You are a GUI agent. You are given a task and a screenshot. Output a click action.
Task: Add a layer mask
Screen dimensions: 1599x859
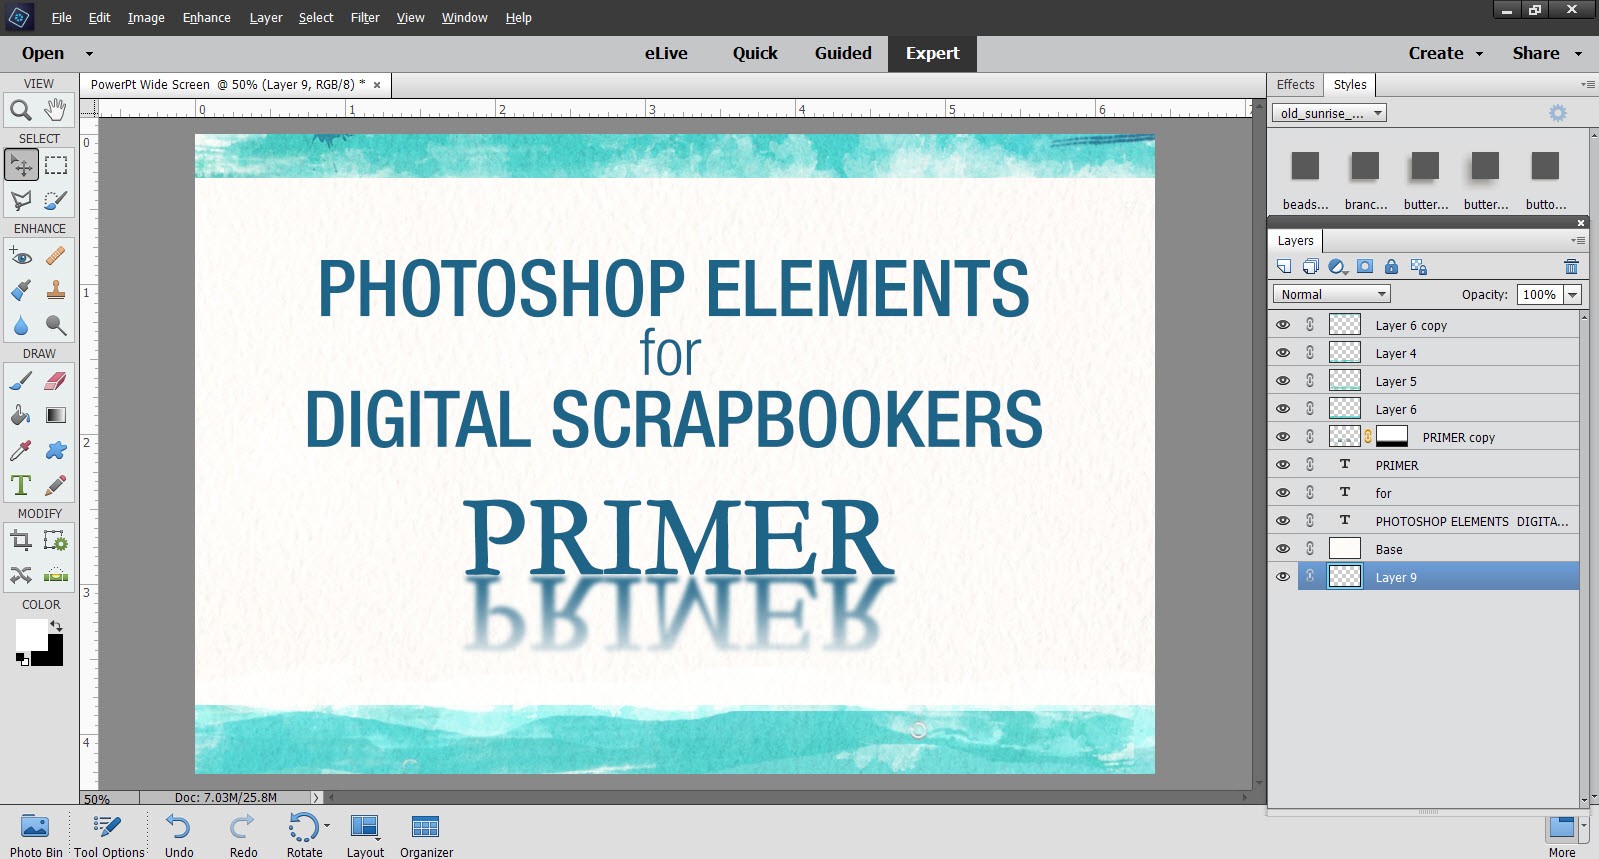[x=1365, y=266]
